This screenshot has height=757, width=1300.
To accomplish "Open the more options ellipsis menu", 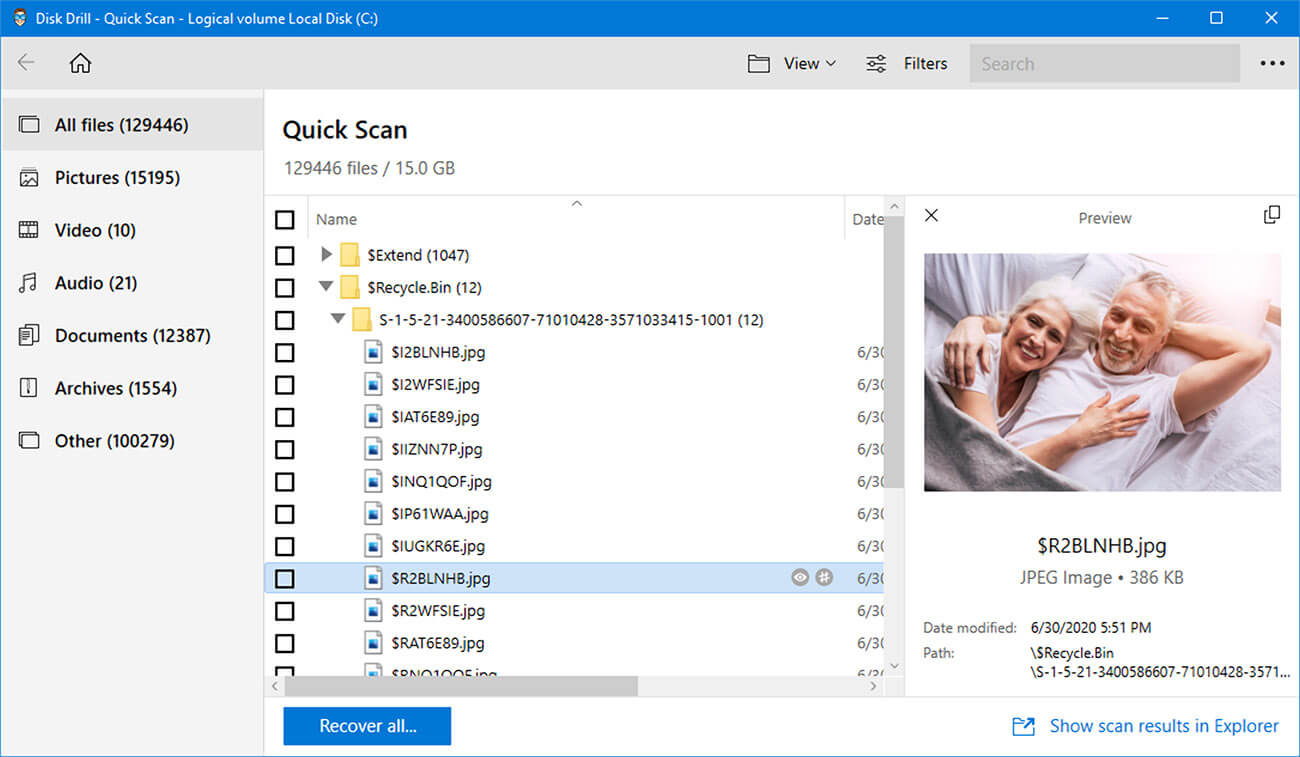I will pyautogui.click(x=1271, y=63).
